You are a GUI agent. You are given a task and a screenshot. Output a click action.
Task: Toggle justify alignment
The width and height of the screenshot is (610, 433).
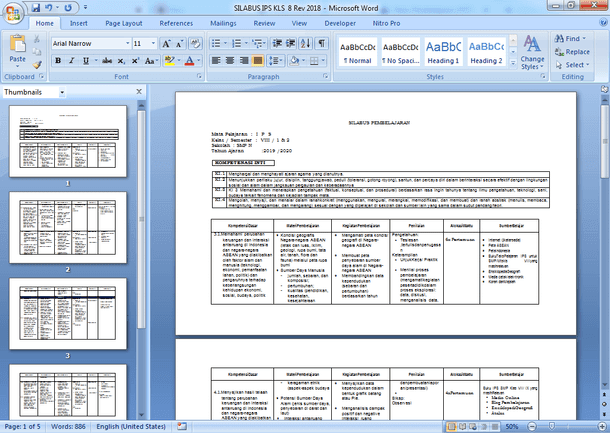[x=258, y=61]
